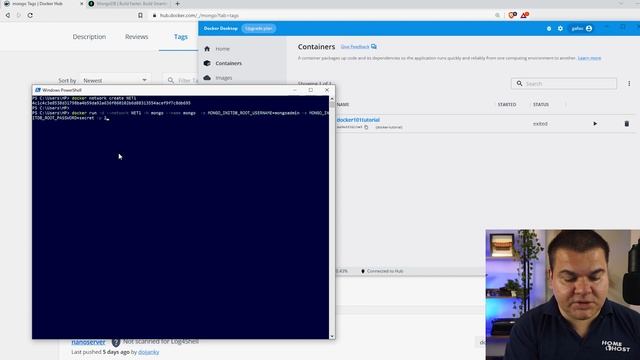Switch to Description tab on Docker Hub

tap(89, 37)
